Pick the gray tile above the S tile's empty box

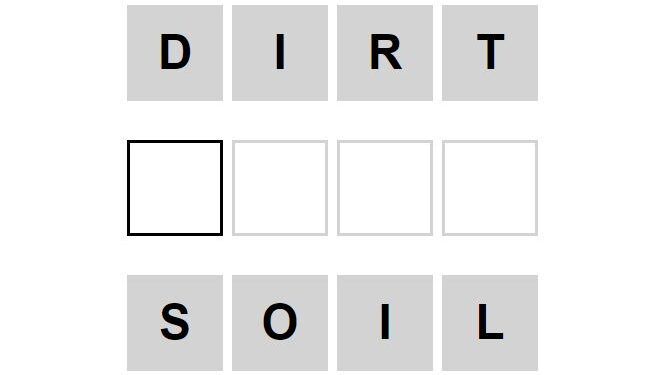tap(175, 53)
